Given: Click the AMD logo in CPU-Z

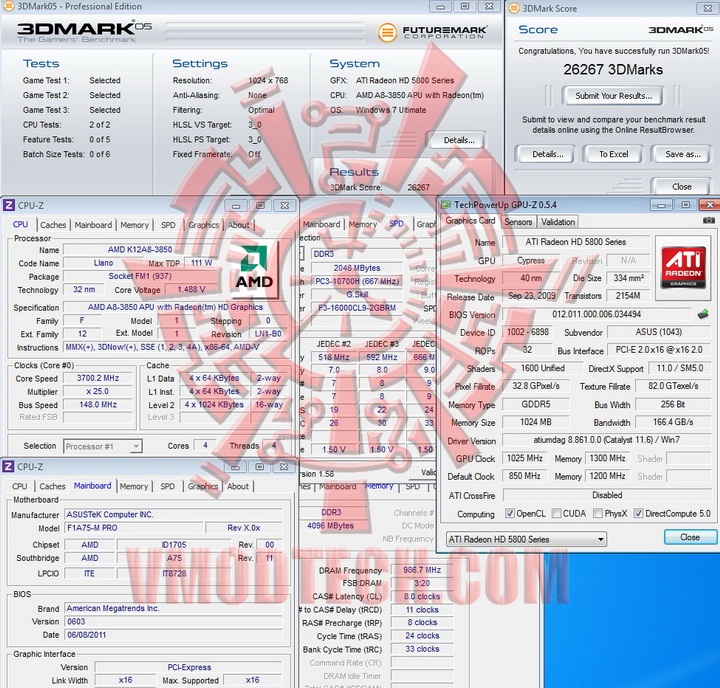Looking at the screenshot, I should point(254,268).
